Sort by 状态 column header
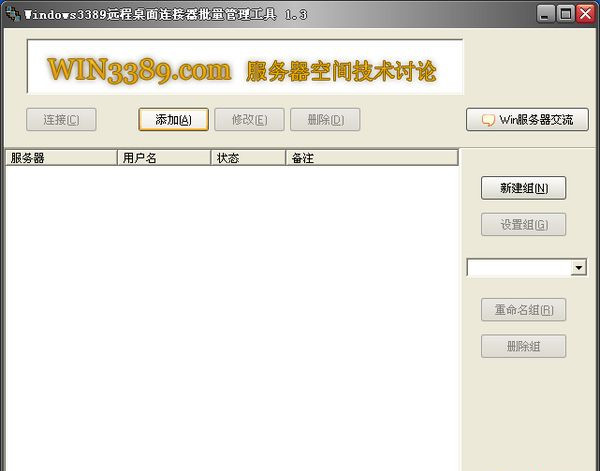This screenshot has height=471, width=600. (x=248, y=158)
